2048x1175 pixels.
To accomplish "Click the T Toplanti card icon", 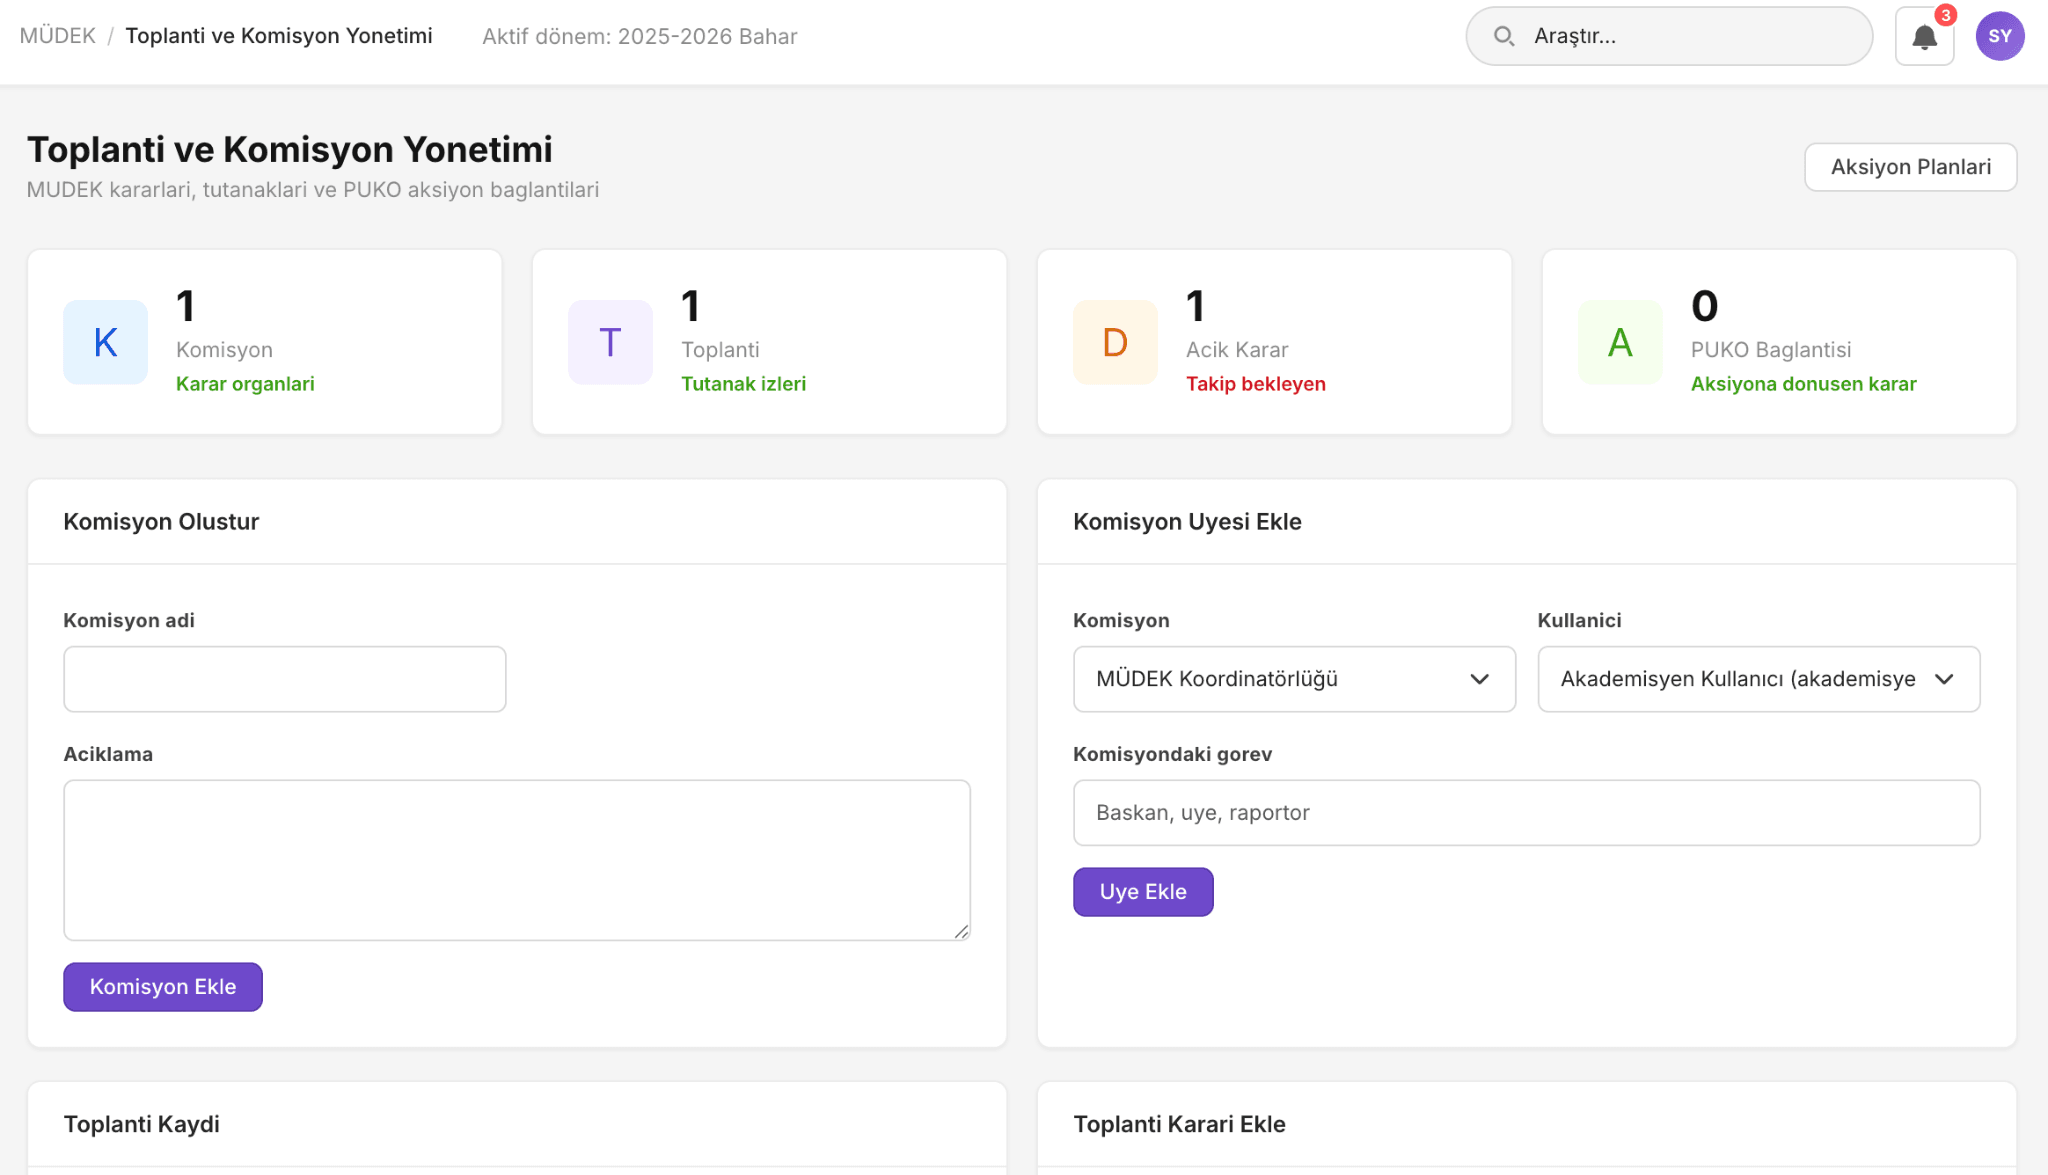I will pos(610,342).
